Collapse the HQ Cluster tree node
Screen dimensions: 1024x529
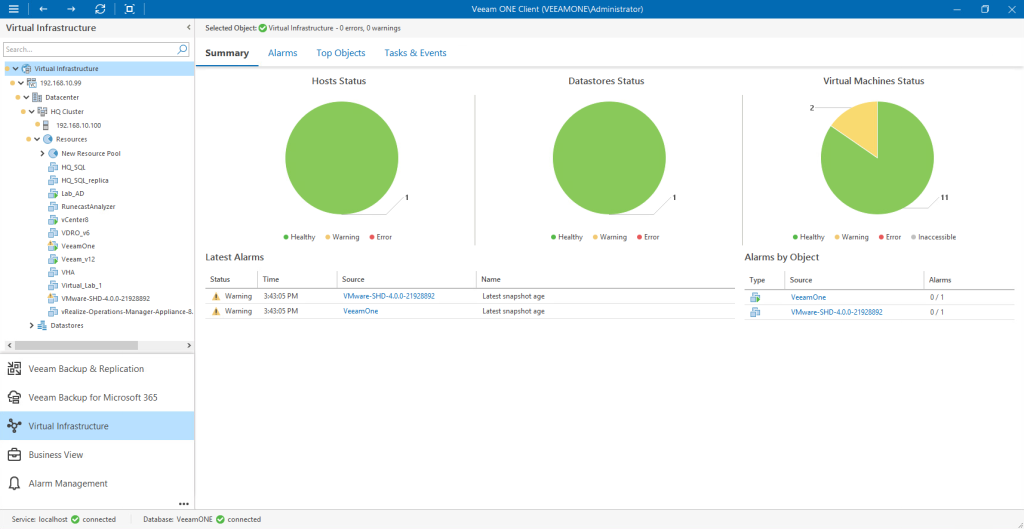[31, 112]
